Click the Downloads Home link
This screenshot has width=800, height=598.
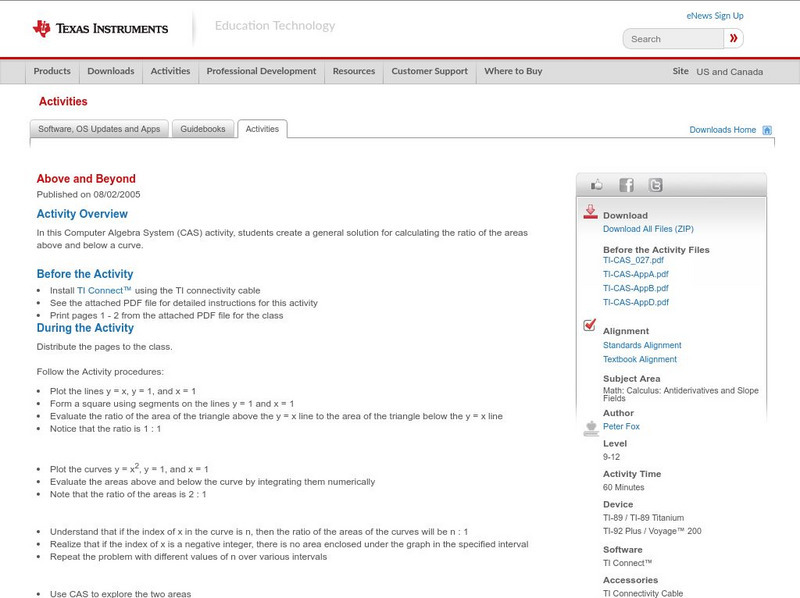[722, 130]
